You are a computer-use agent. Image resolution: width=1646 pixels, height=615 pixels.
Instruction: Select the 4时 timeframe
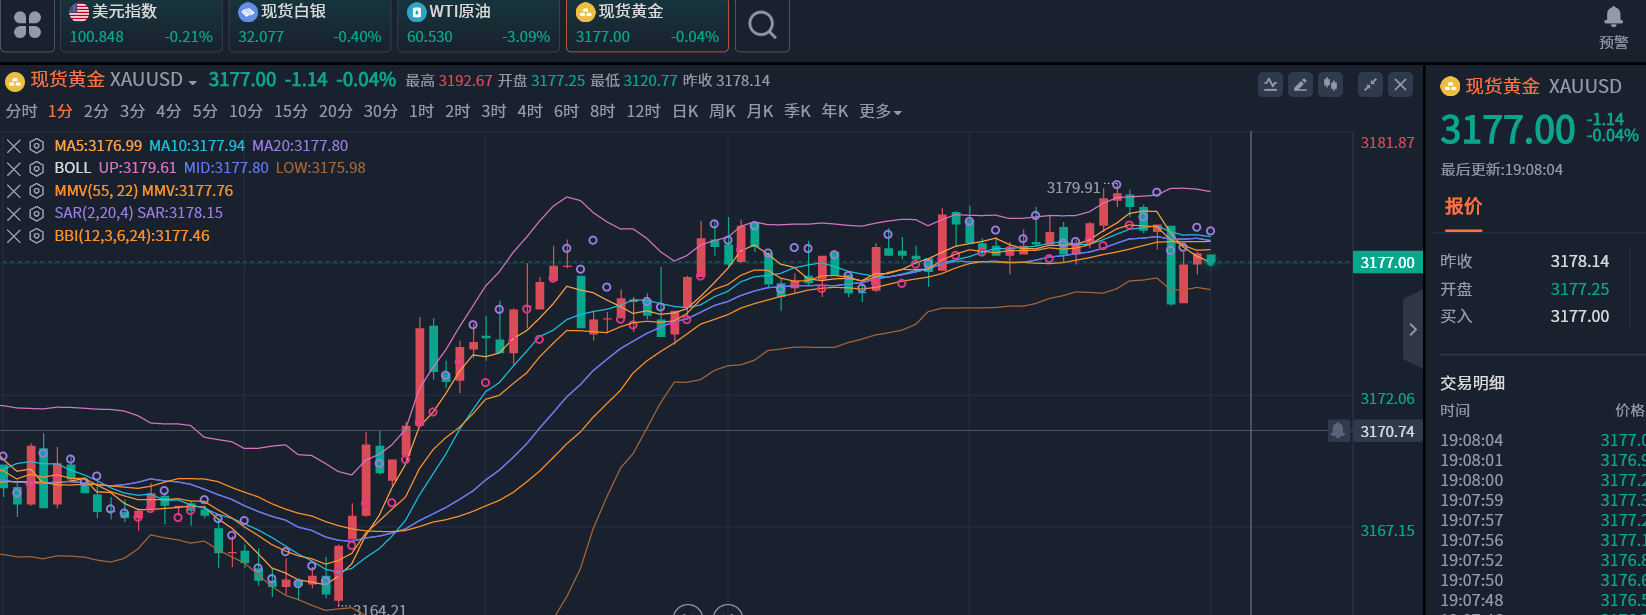tap(530, 112)
